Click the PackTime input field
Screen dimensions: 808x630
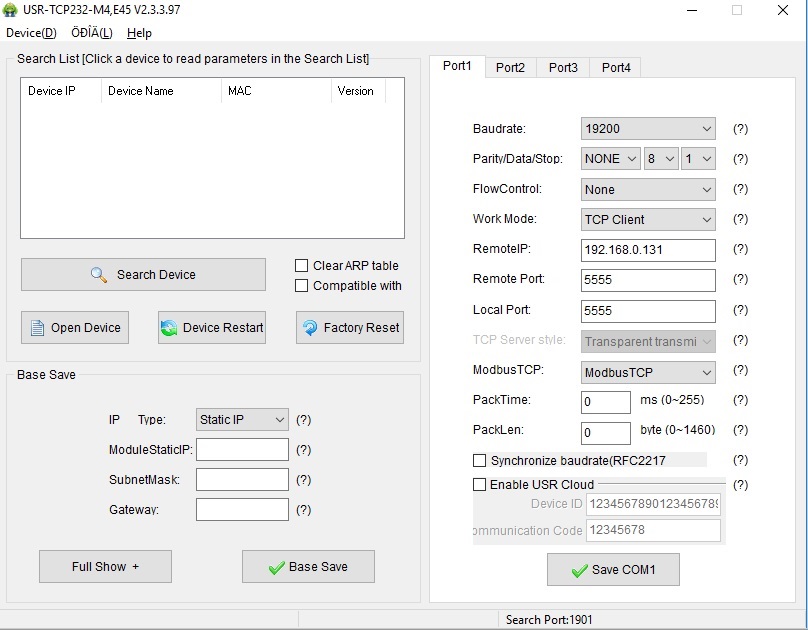(x=605, y=402)
